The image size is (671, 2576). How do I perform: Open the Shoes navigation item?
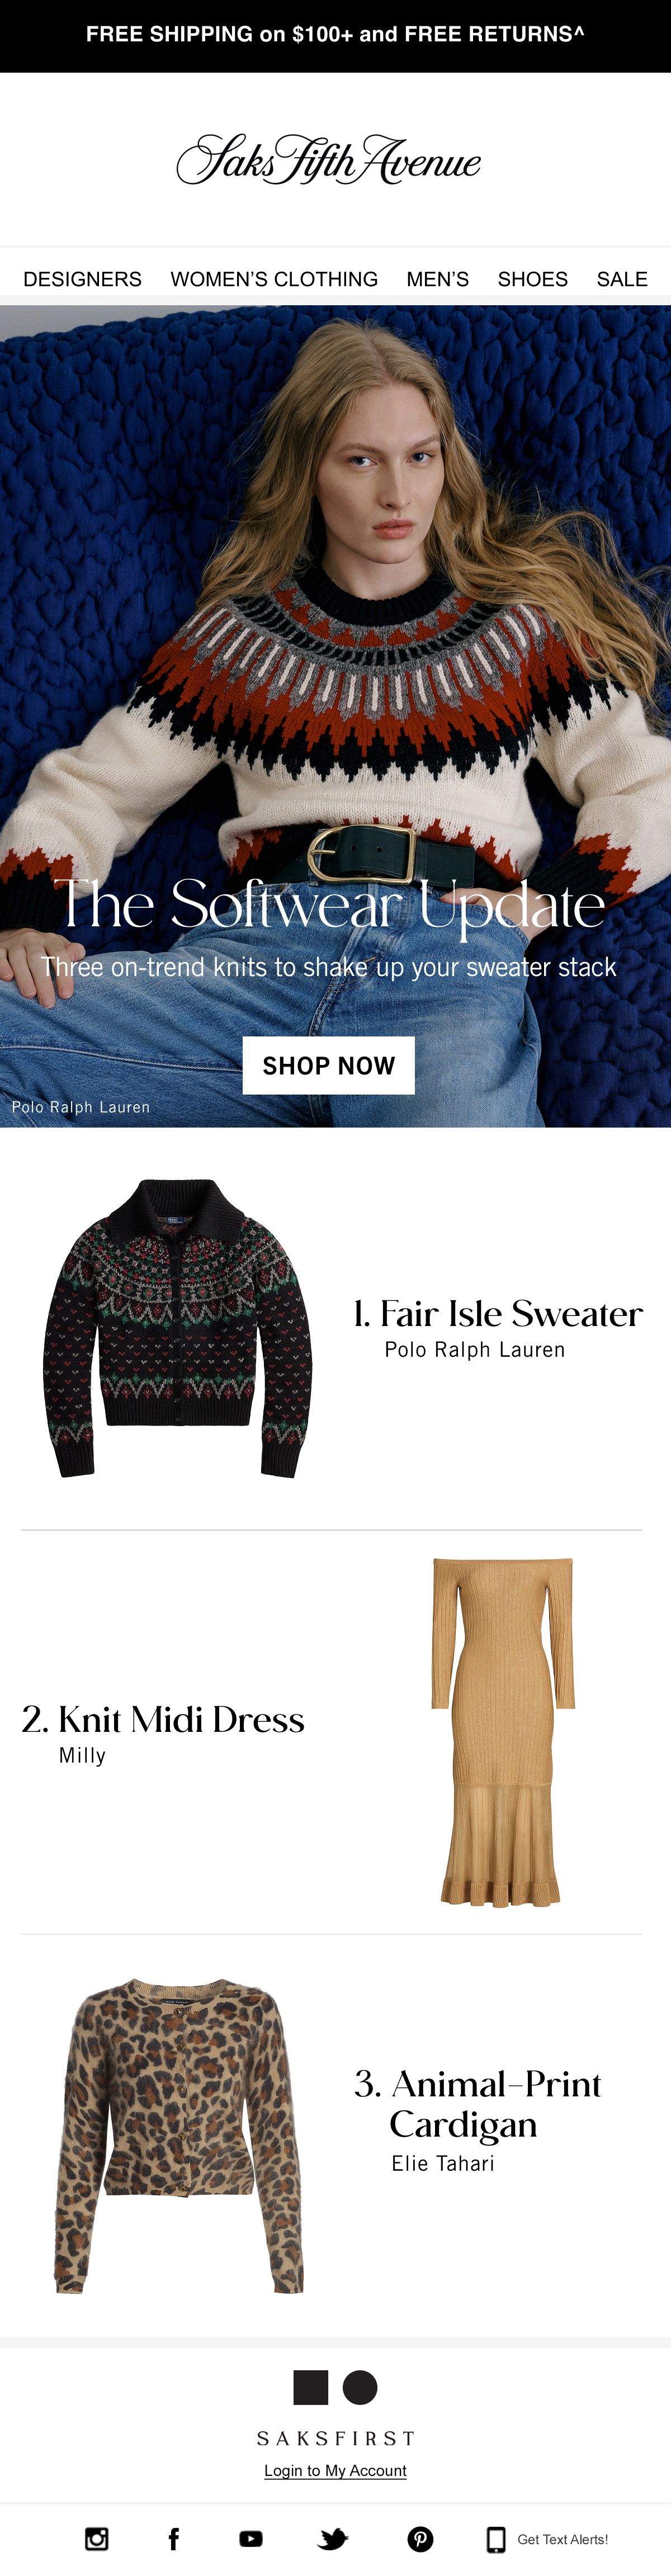[x=532, y=279]
